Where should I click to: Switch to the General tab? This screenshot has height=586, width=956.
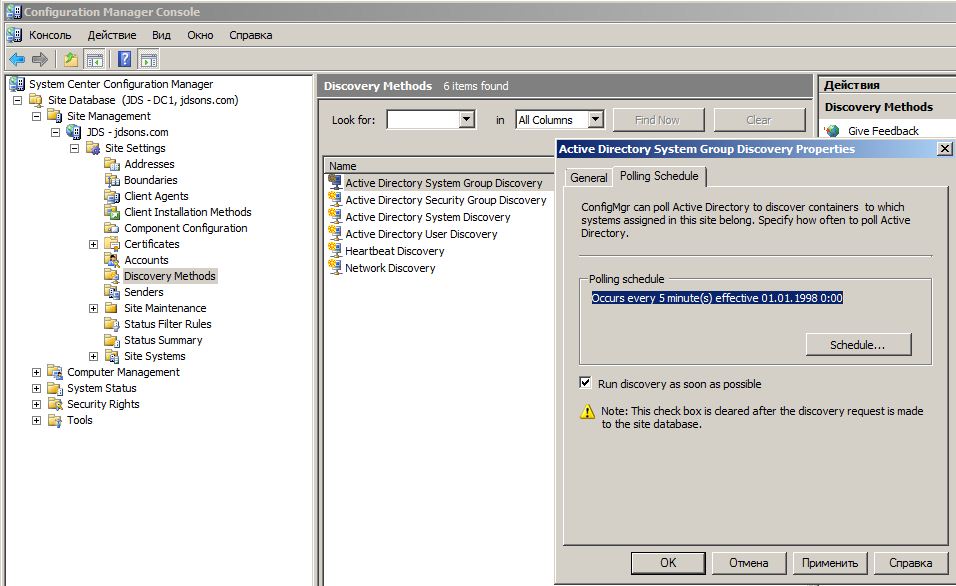(588, 177)
